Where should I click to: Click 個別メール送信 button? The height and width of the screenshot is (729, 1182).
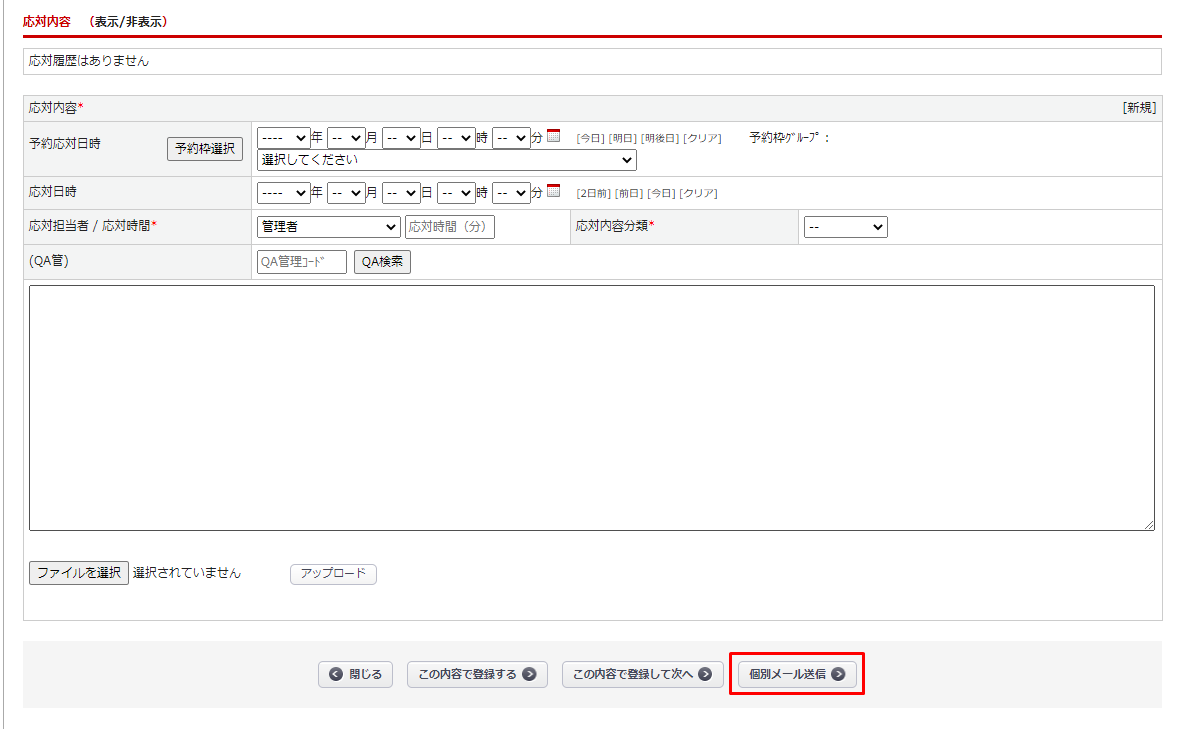797,674
